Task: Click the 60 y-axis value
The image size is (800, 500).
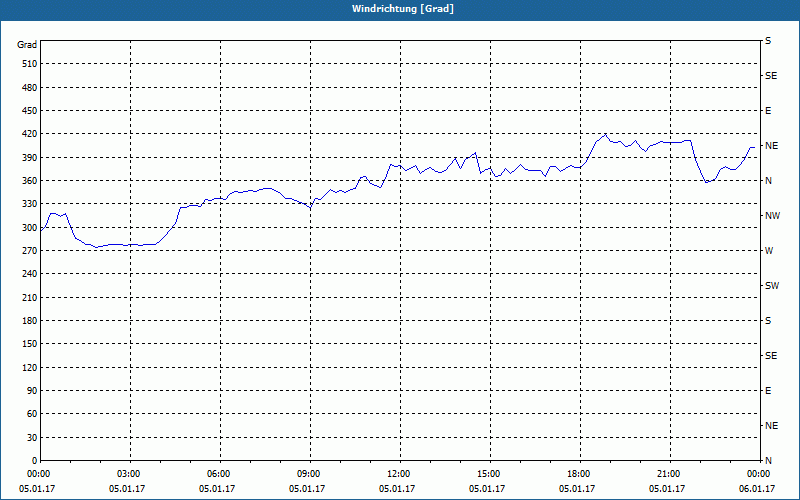Action: coord(32,414)
